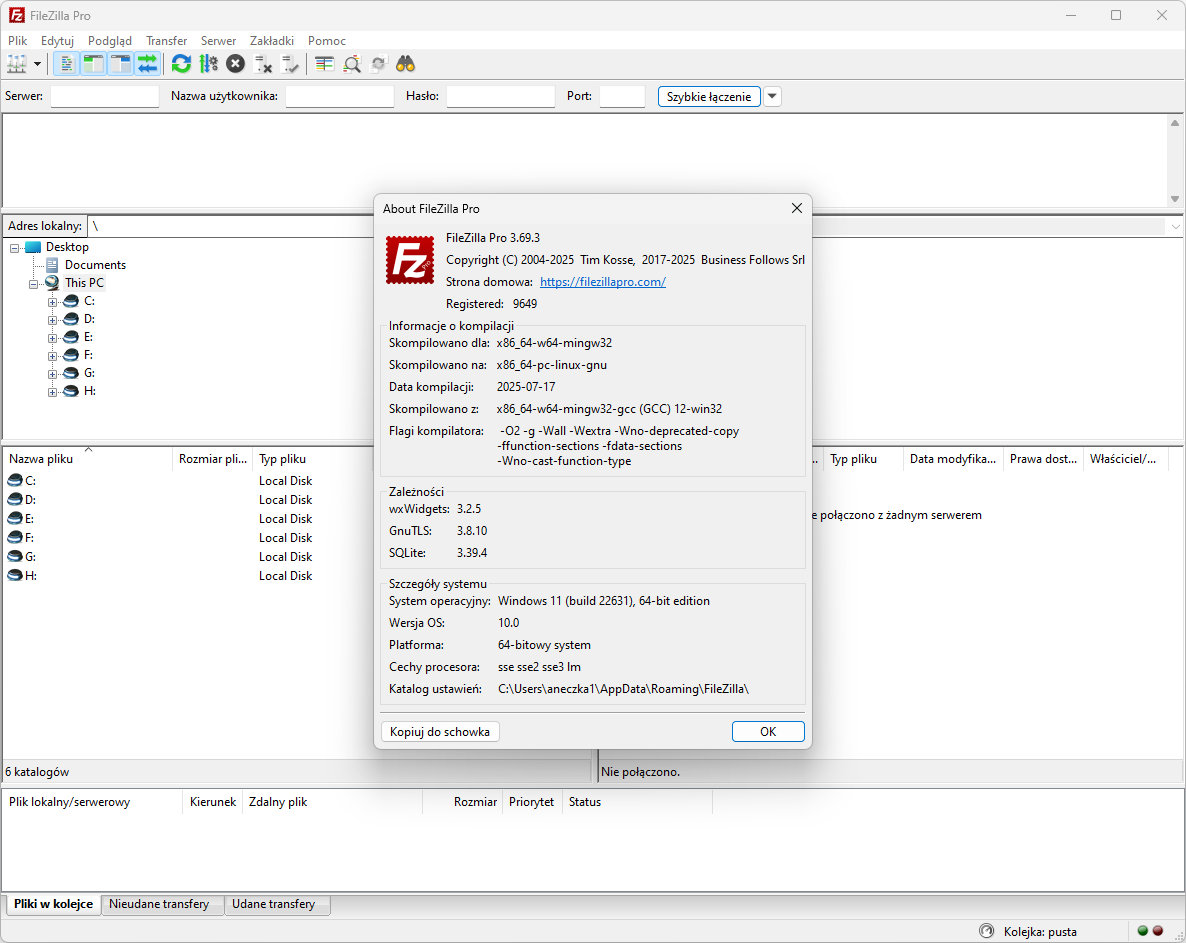
Task: Click the FileZilla Pro logo in About dialog
Action: 410,259
